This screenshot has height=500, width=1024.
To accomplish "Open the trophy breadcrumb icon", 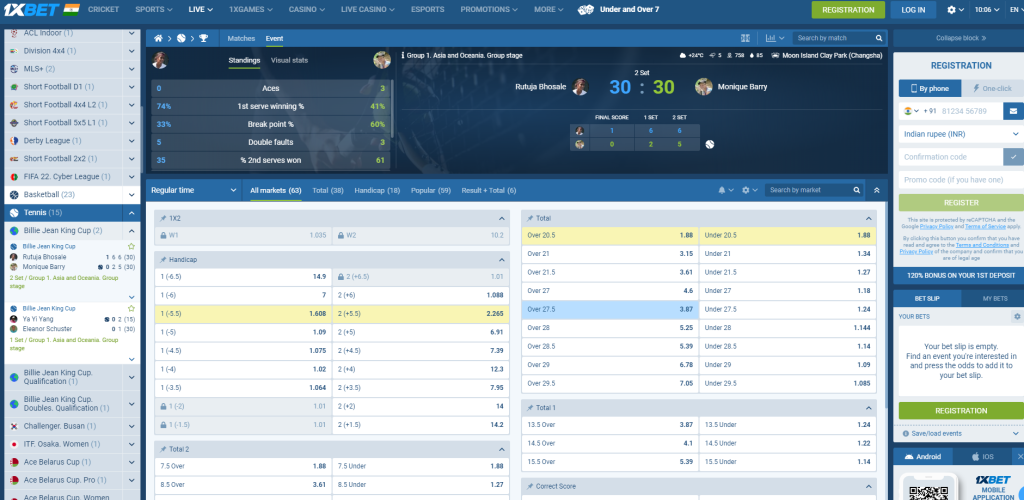I will (204, 39).
